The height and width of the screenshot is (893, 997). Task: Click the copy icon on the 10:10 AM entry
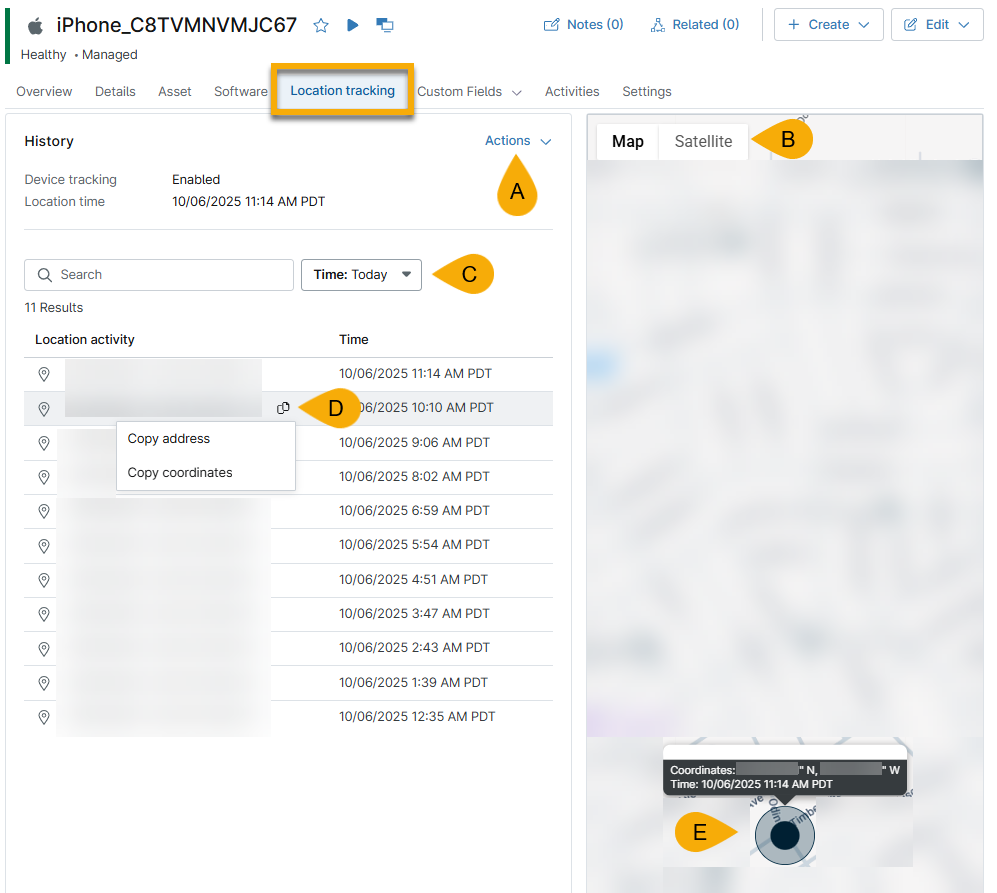tap(283, 408)
